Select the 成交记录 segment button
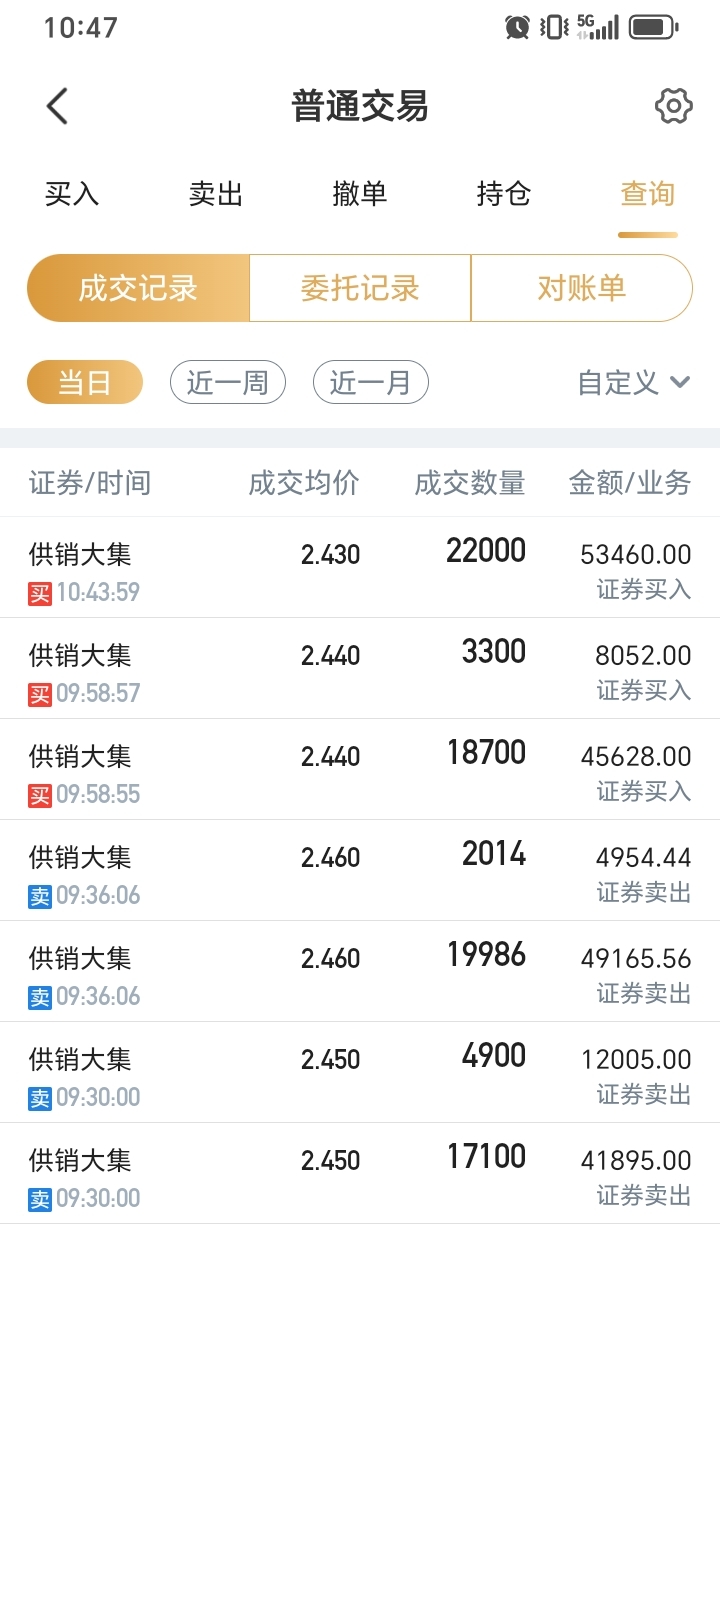Viewport: 720px width, 1612px height. pos(138,288)
